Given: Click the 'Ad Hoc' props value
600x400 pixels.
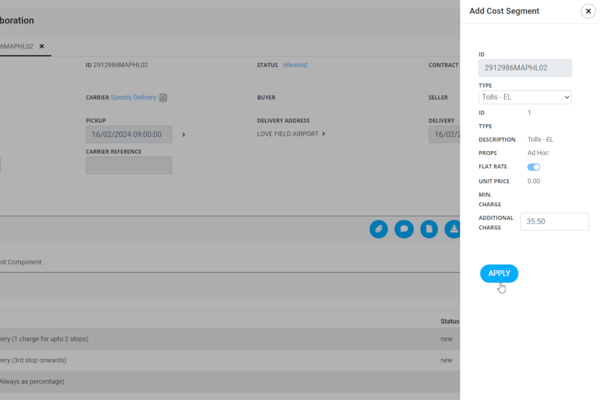Looking at the screenshot, I should pos(538,153).
